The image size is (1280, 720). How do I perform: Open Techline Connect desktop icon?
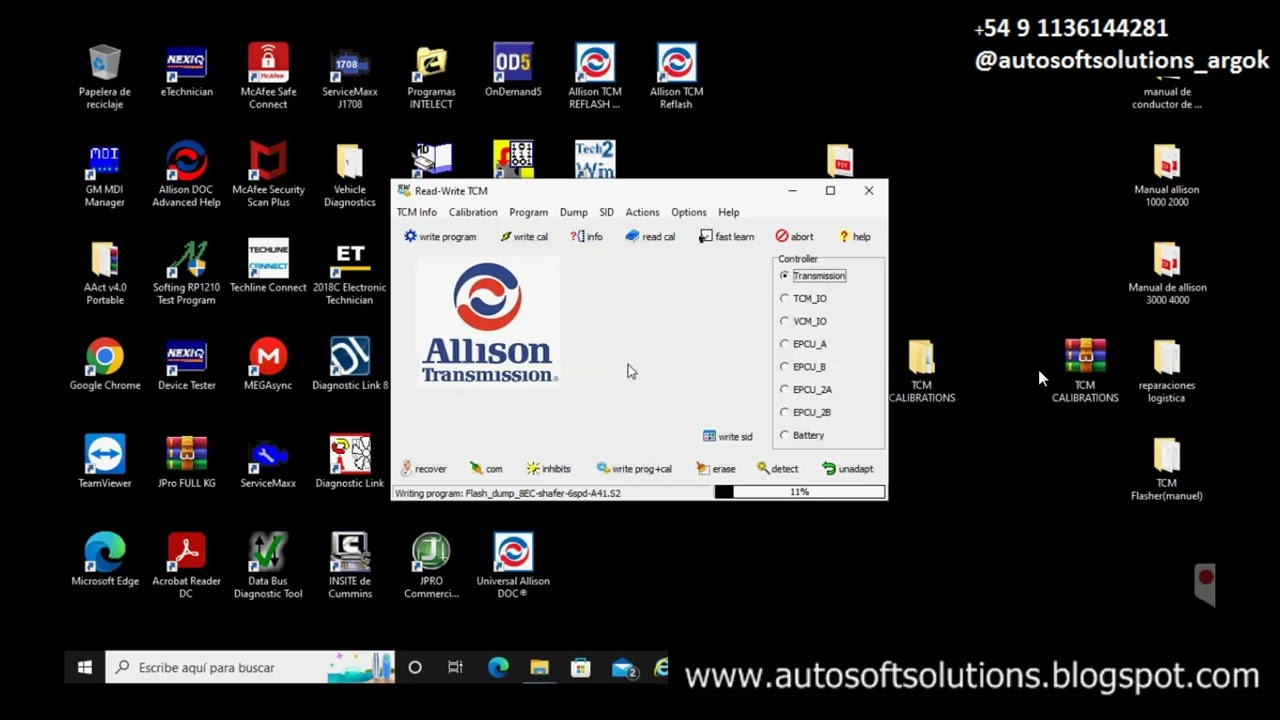click(x=268, y=267)
